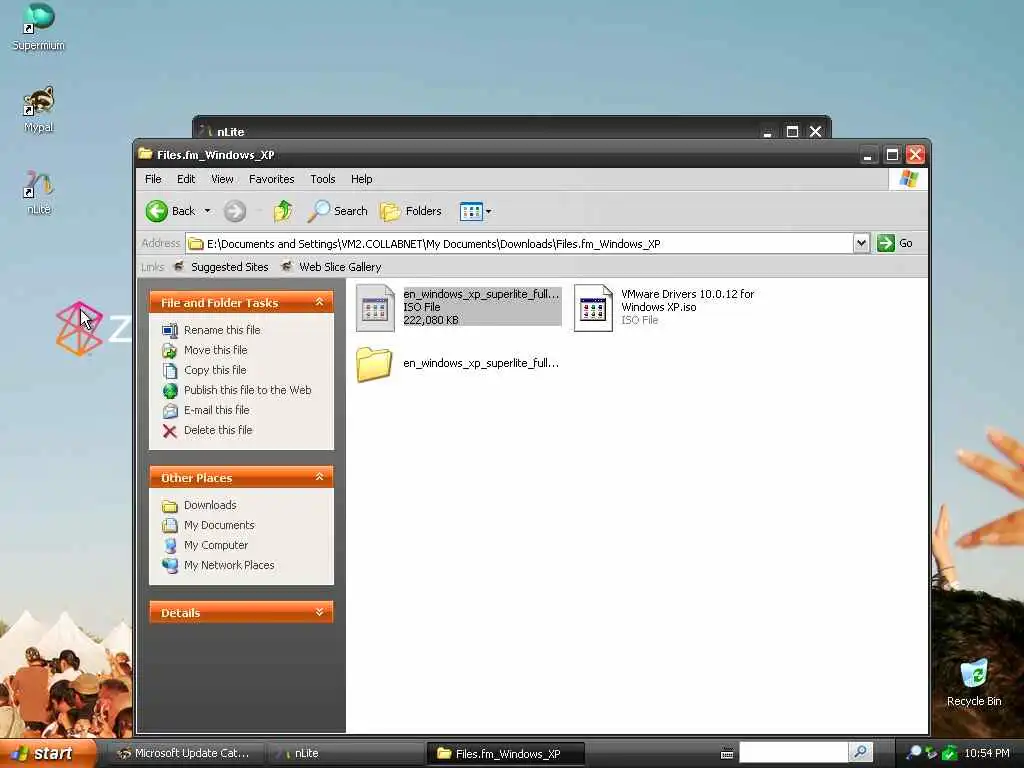Click the magnifier icon in the system tray
The width and height of the screenshot is (1024, 768).
click(x=914, y=753)
